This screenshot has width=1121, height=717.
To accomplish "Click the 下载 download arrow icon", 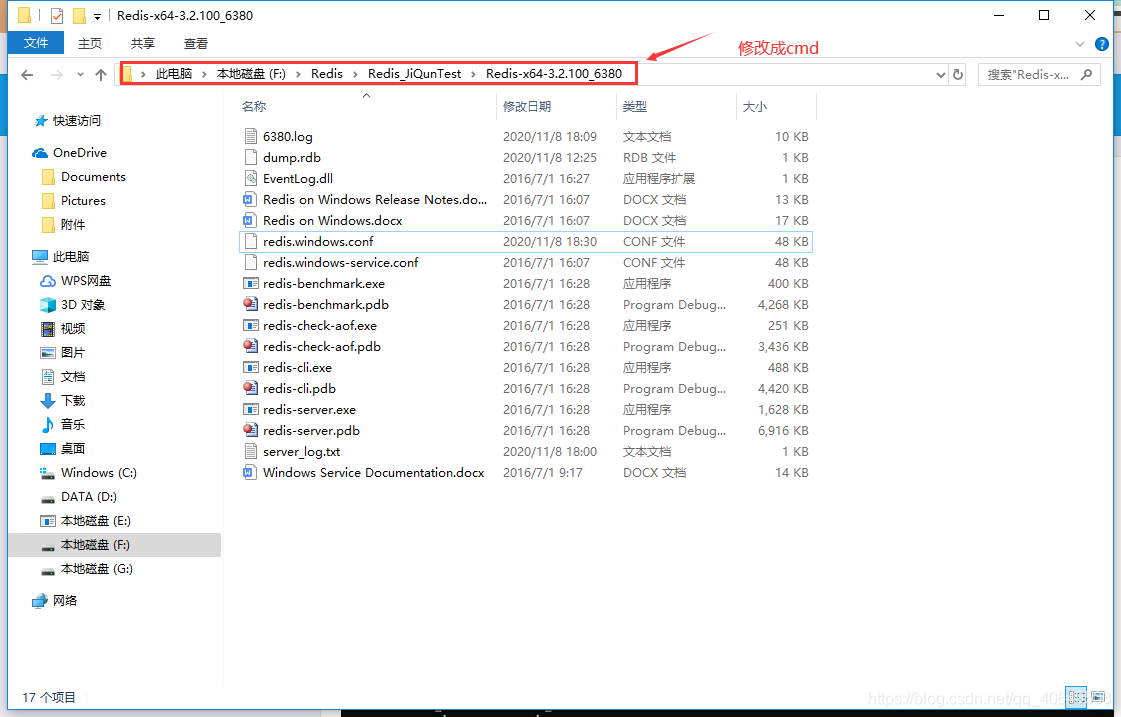I will (x=48, y=401).
